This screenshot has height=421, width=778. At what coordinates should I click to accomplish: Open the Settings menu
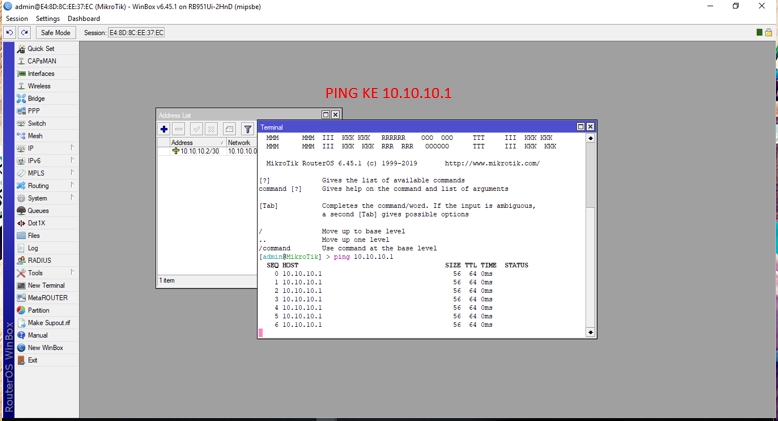(48, 18)
